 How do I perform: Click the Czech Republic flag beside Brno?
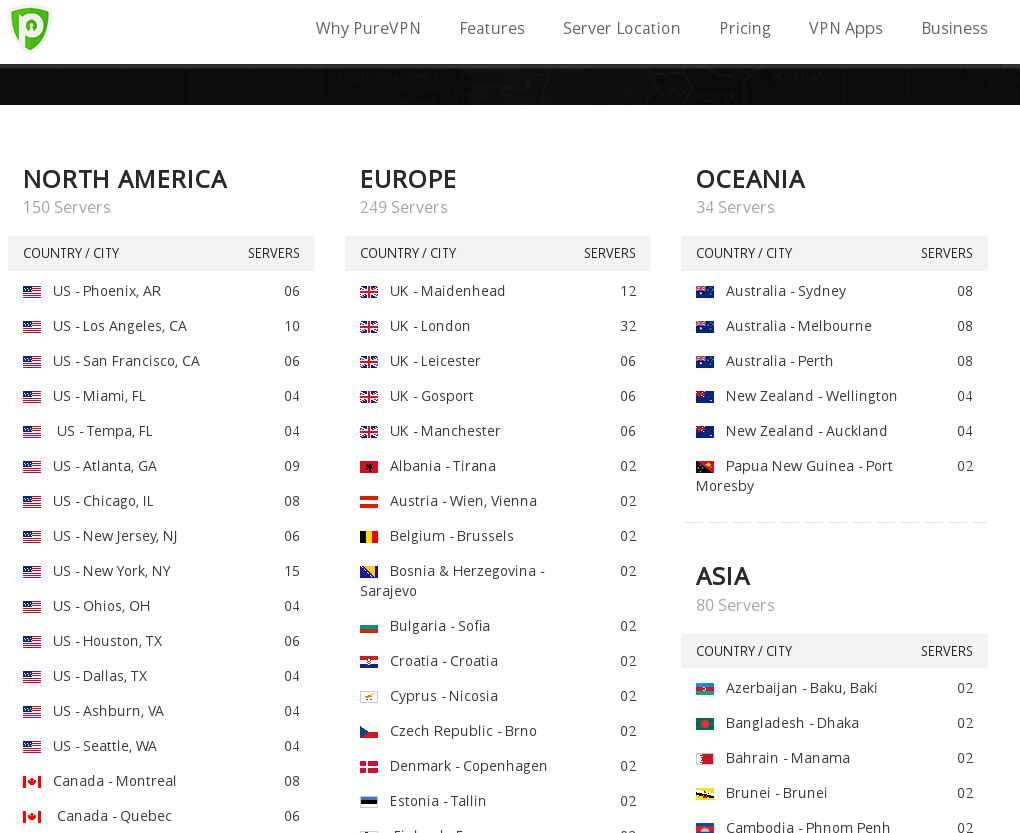click(369, 732)
